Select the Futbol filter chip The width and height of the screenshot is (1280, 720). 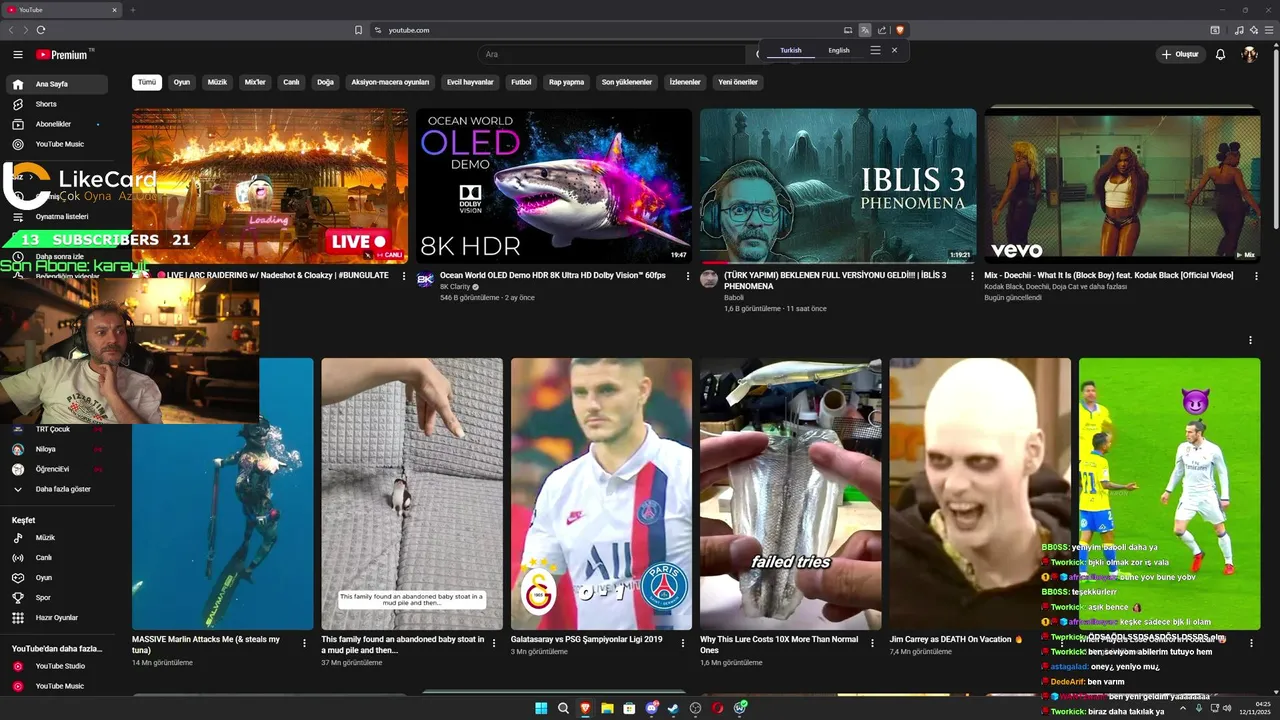point(521,82)
